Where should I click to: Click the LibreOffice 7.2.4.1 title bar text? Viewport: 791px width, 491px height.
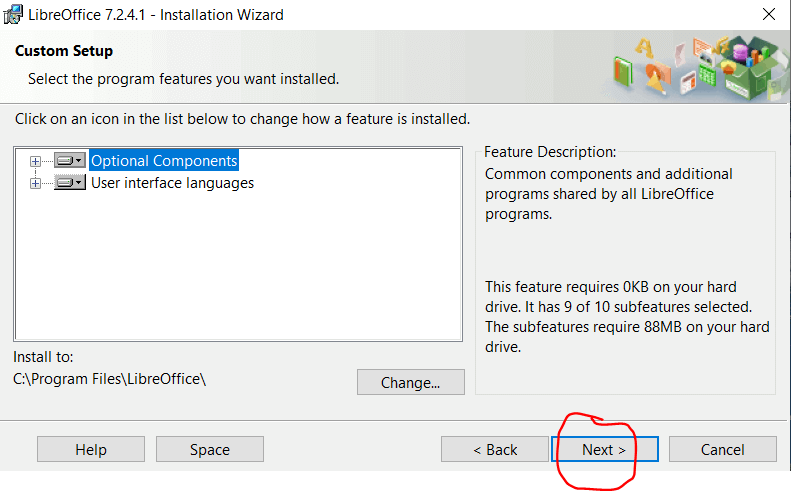pos(160,15)
